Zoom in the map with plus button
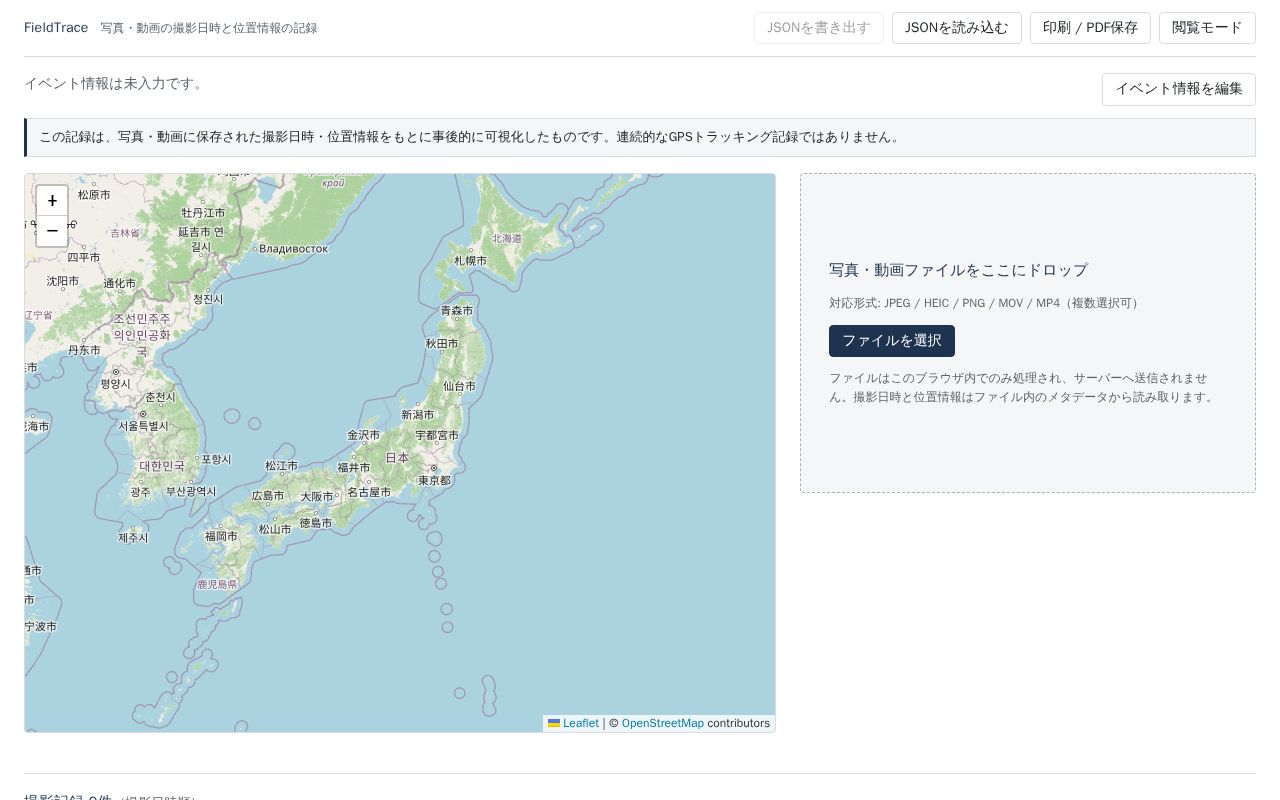The width and height of the screenshot is (1280, 800). click(52, 201)
